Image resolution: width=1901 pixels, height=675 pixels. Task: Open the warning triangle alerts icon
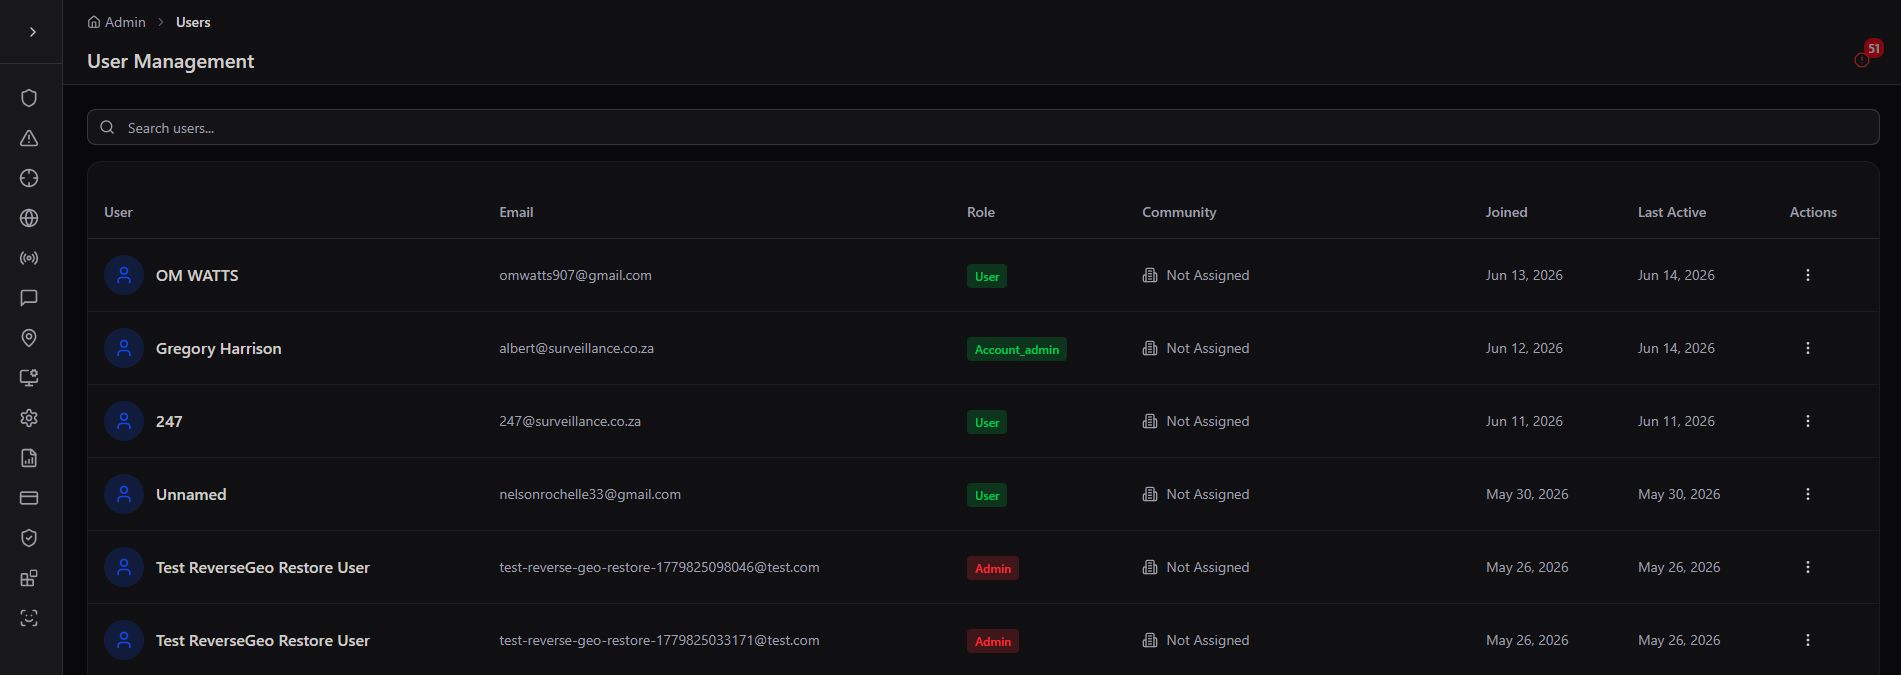pyautogui.click(x=29, y=138)
